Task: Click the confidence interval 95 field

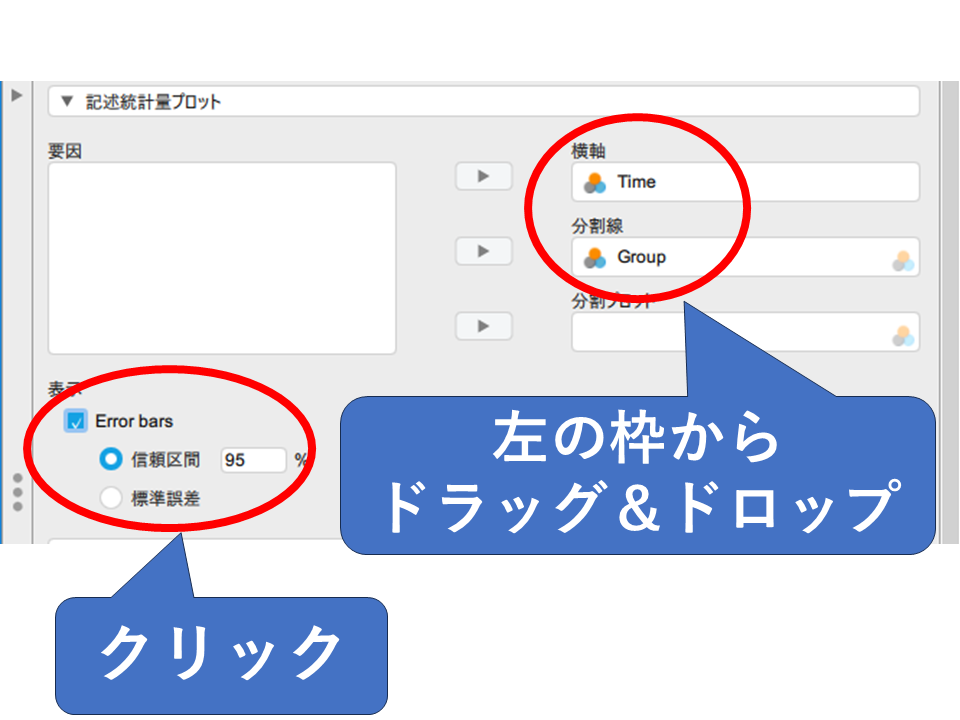Action: [252, 460]
